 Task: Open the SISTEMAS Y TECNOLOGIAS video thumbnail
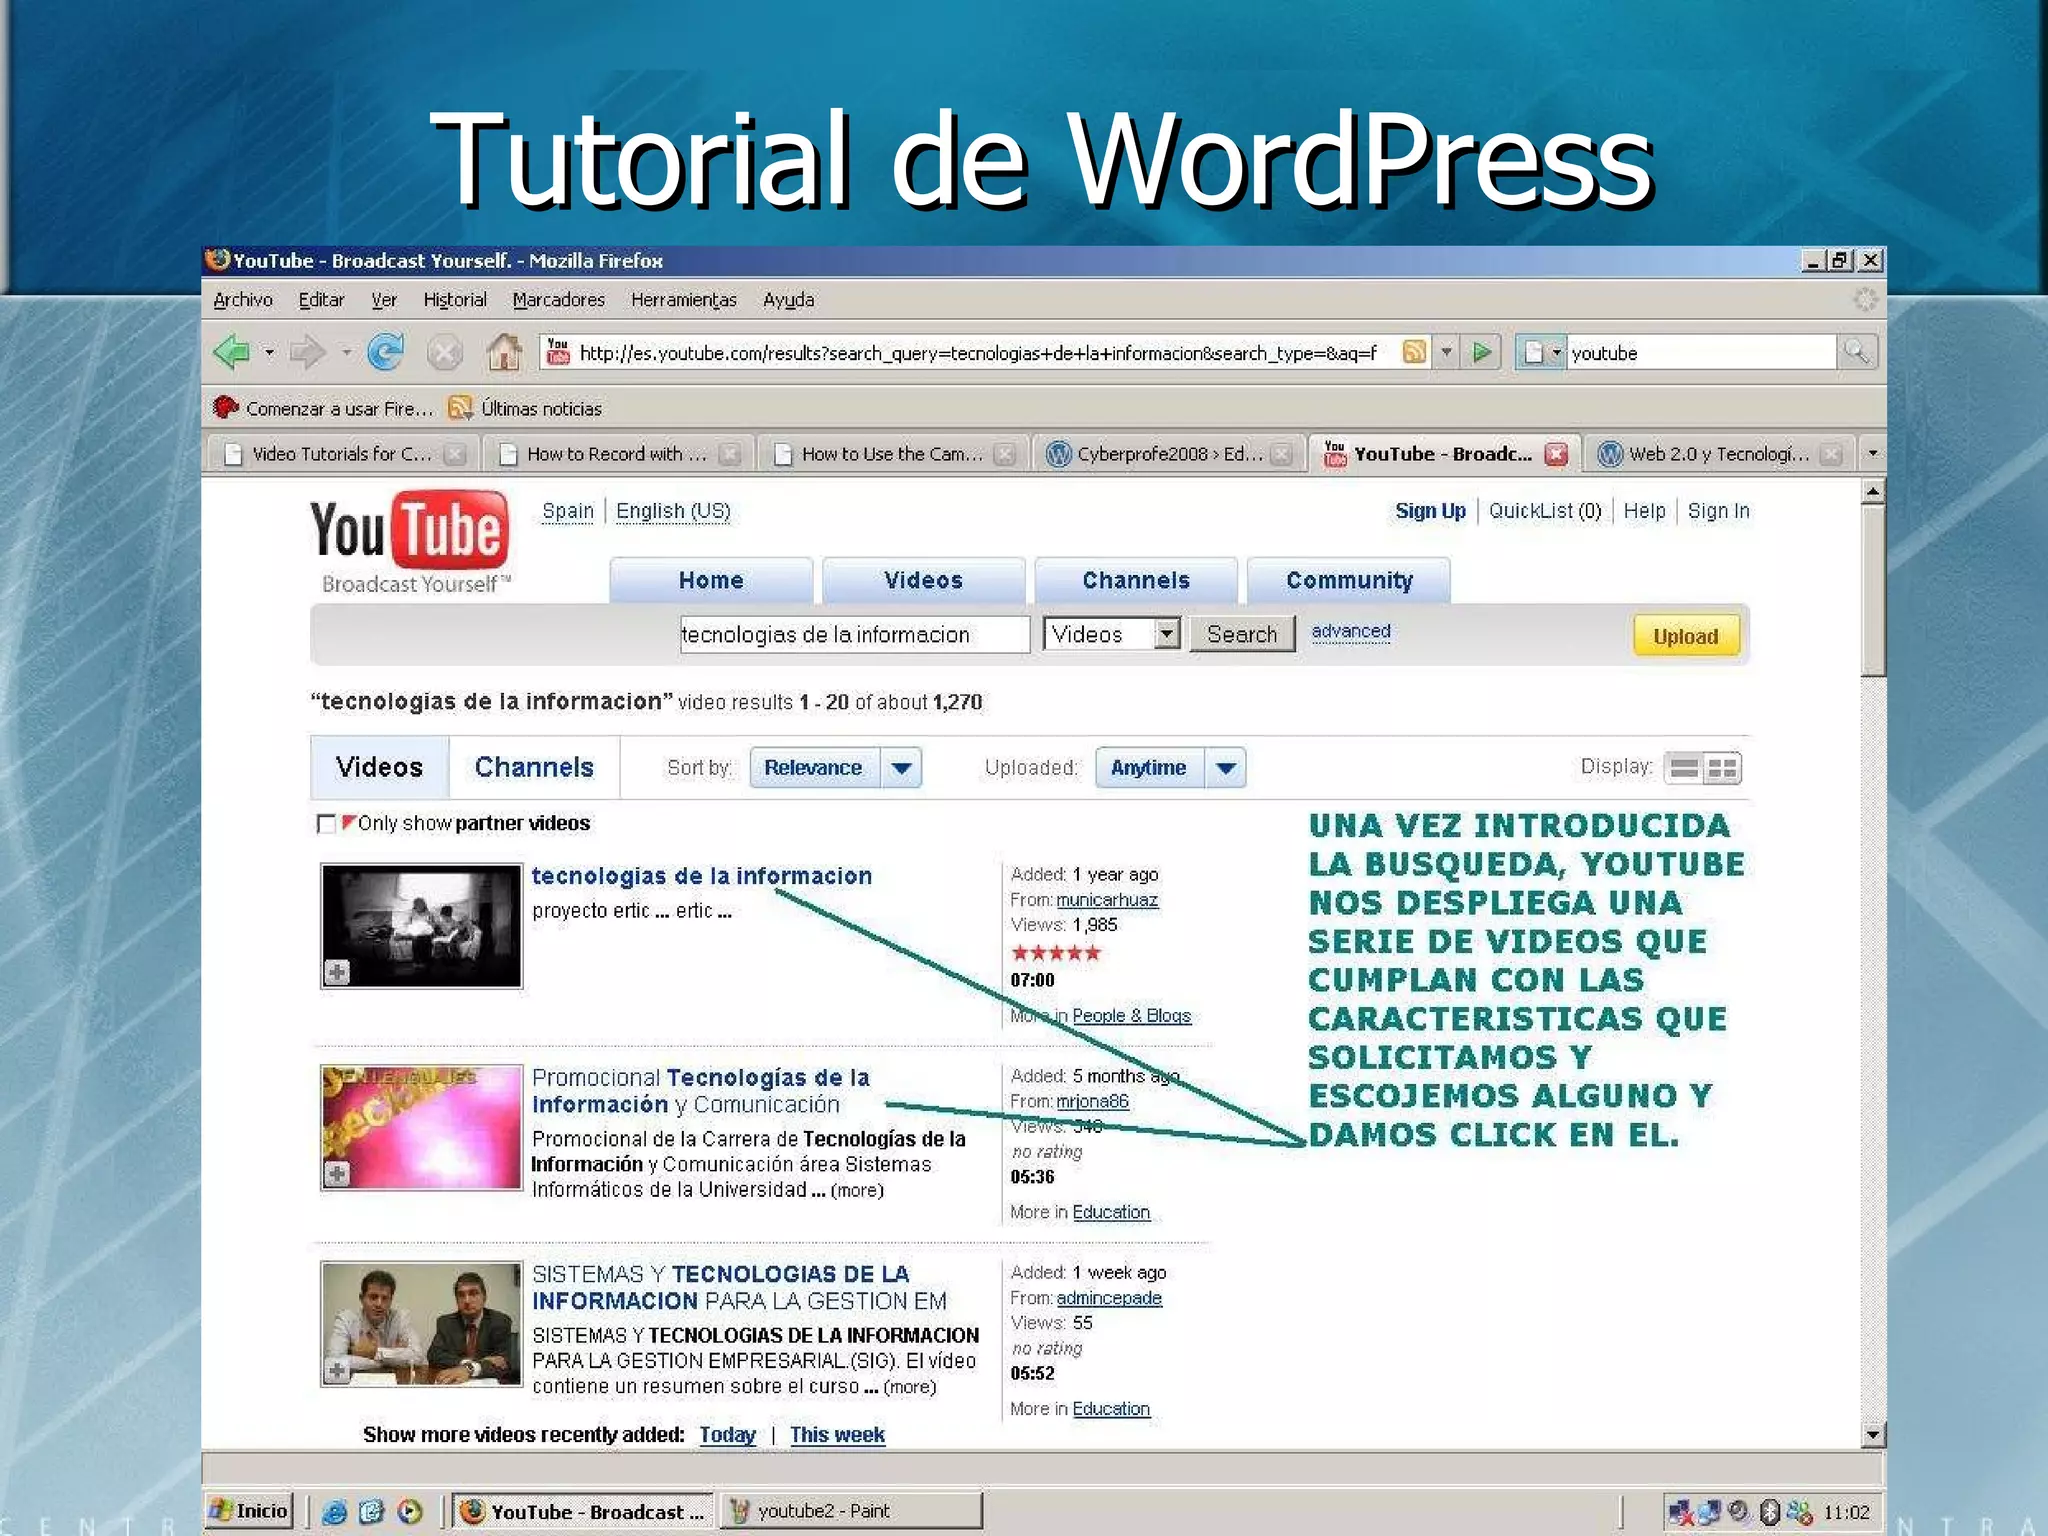pyautogui.click(x=421, y=1324)
